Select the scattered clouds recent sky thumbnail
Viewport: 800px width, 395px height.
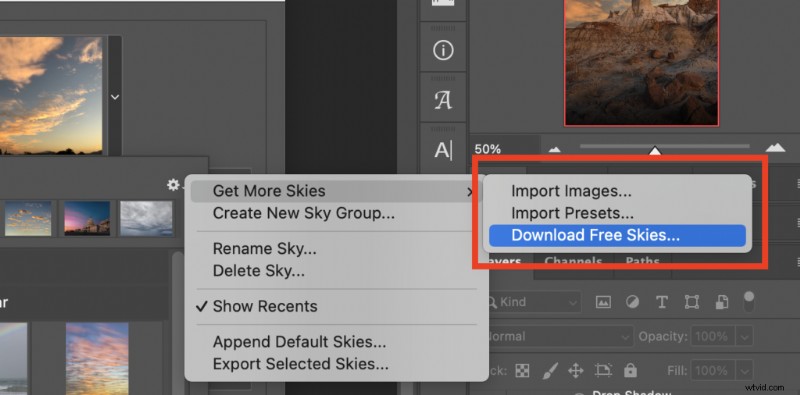coord(28,218)
